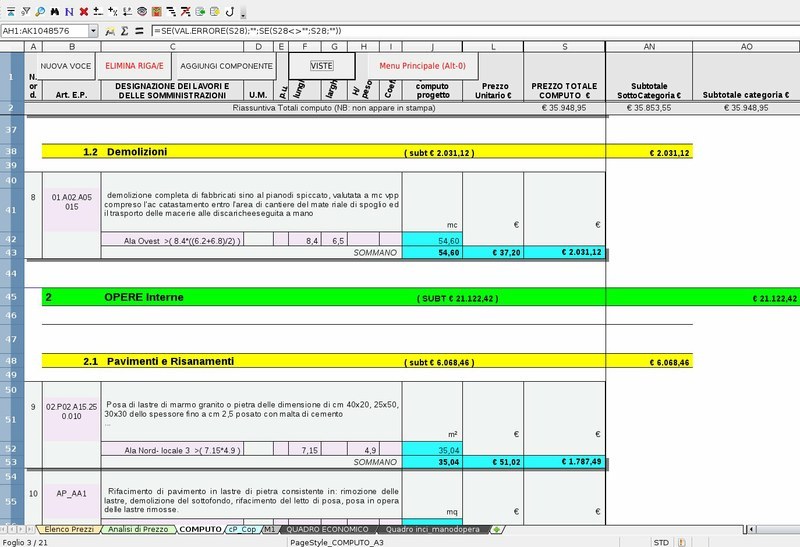Open the Name Box dropdown arrow
Viewport: 800px width, 547px height.
(94, 31)
